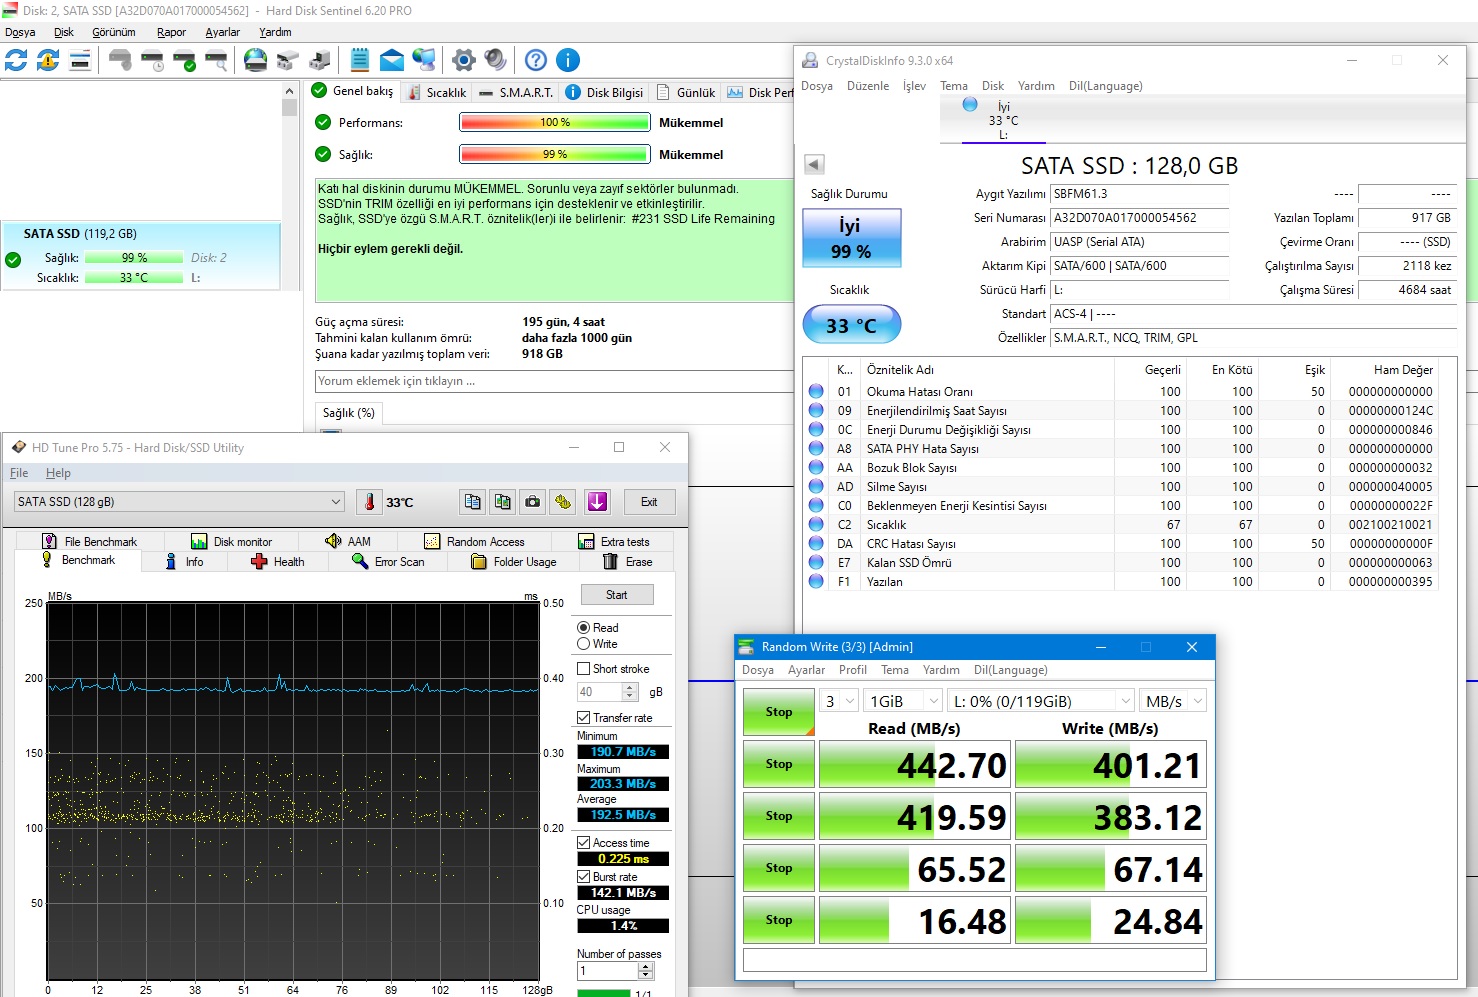Click the purple download arrow icon in HD Tune
1478x997 pixels.
[x=598, y=502]
